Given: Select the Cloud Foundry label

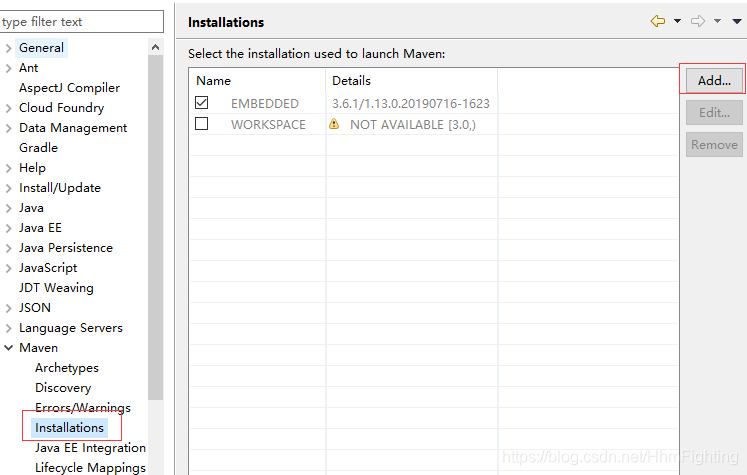Looking at the screenshot, I should pos(61,108).
